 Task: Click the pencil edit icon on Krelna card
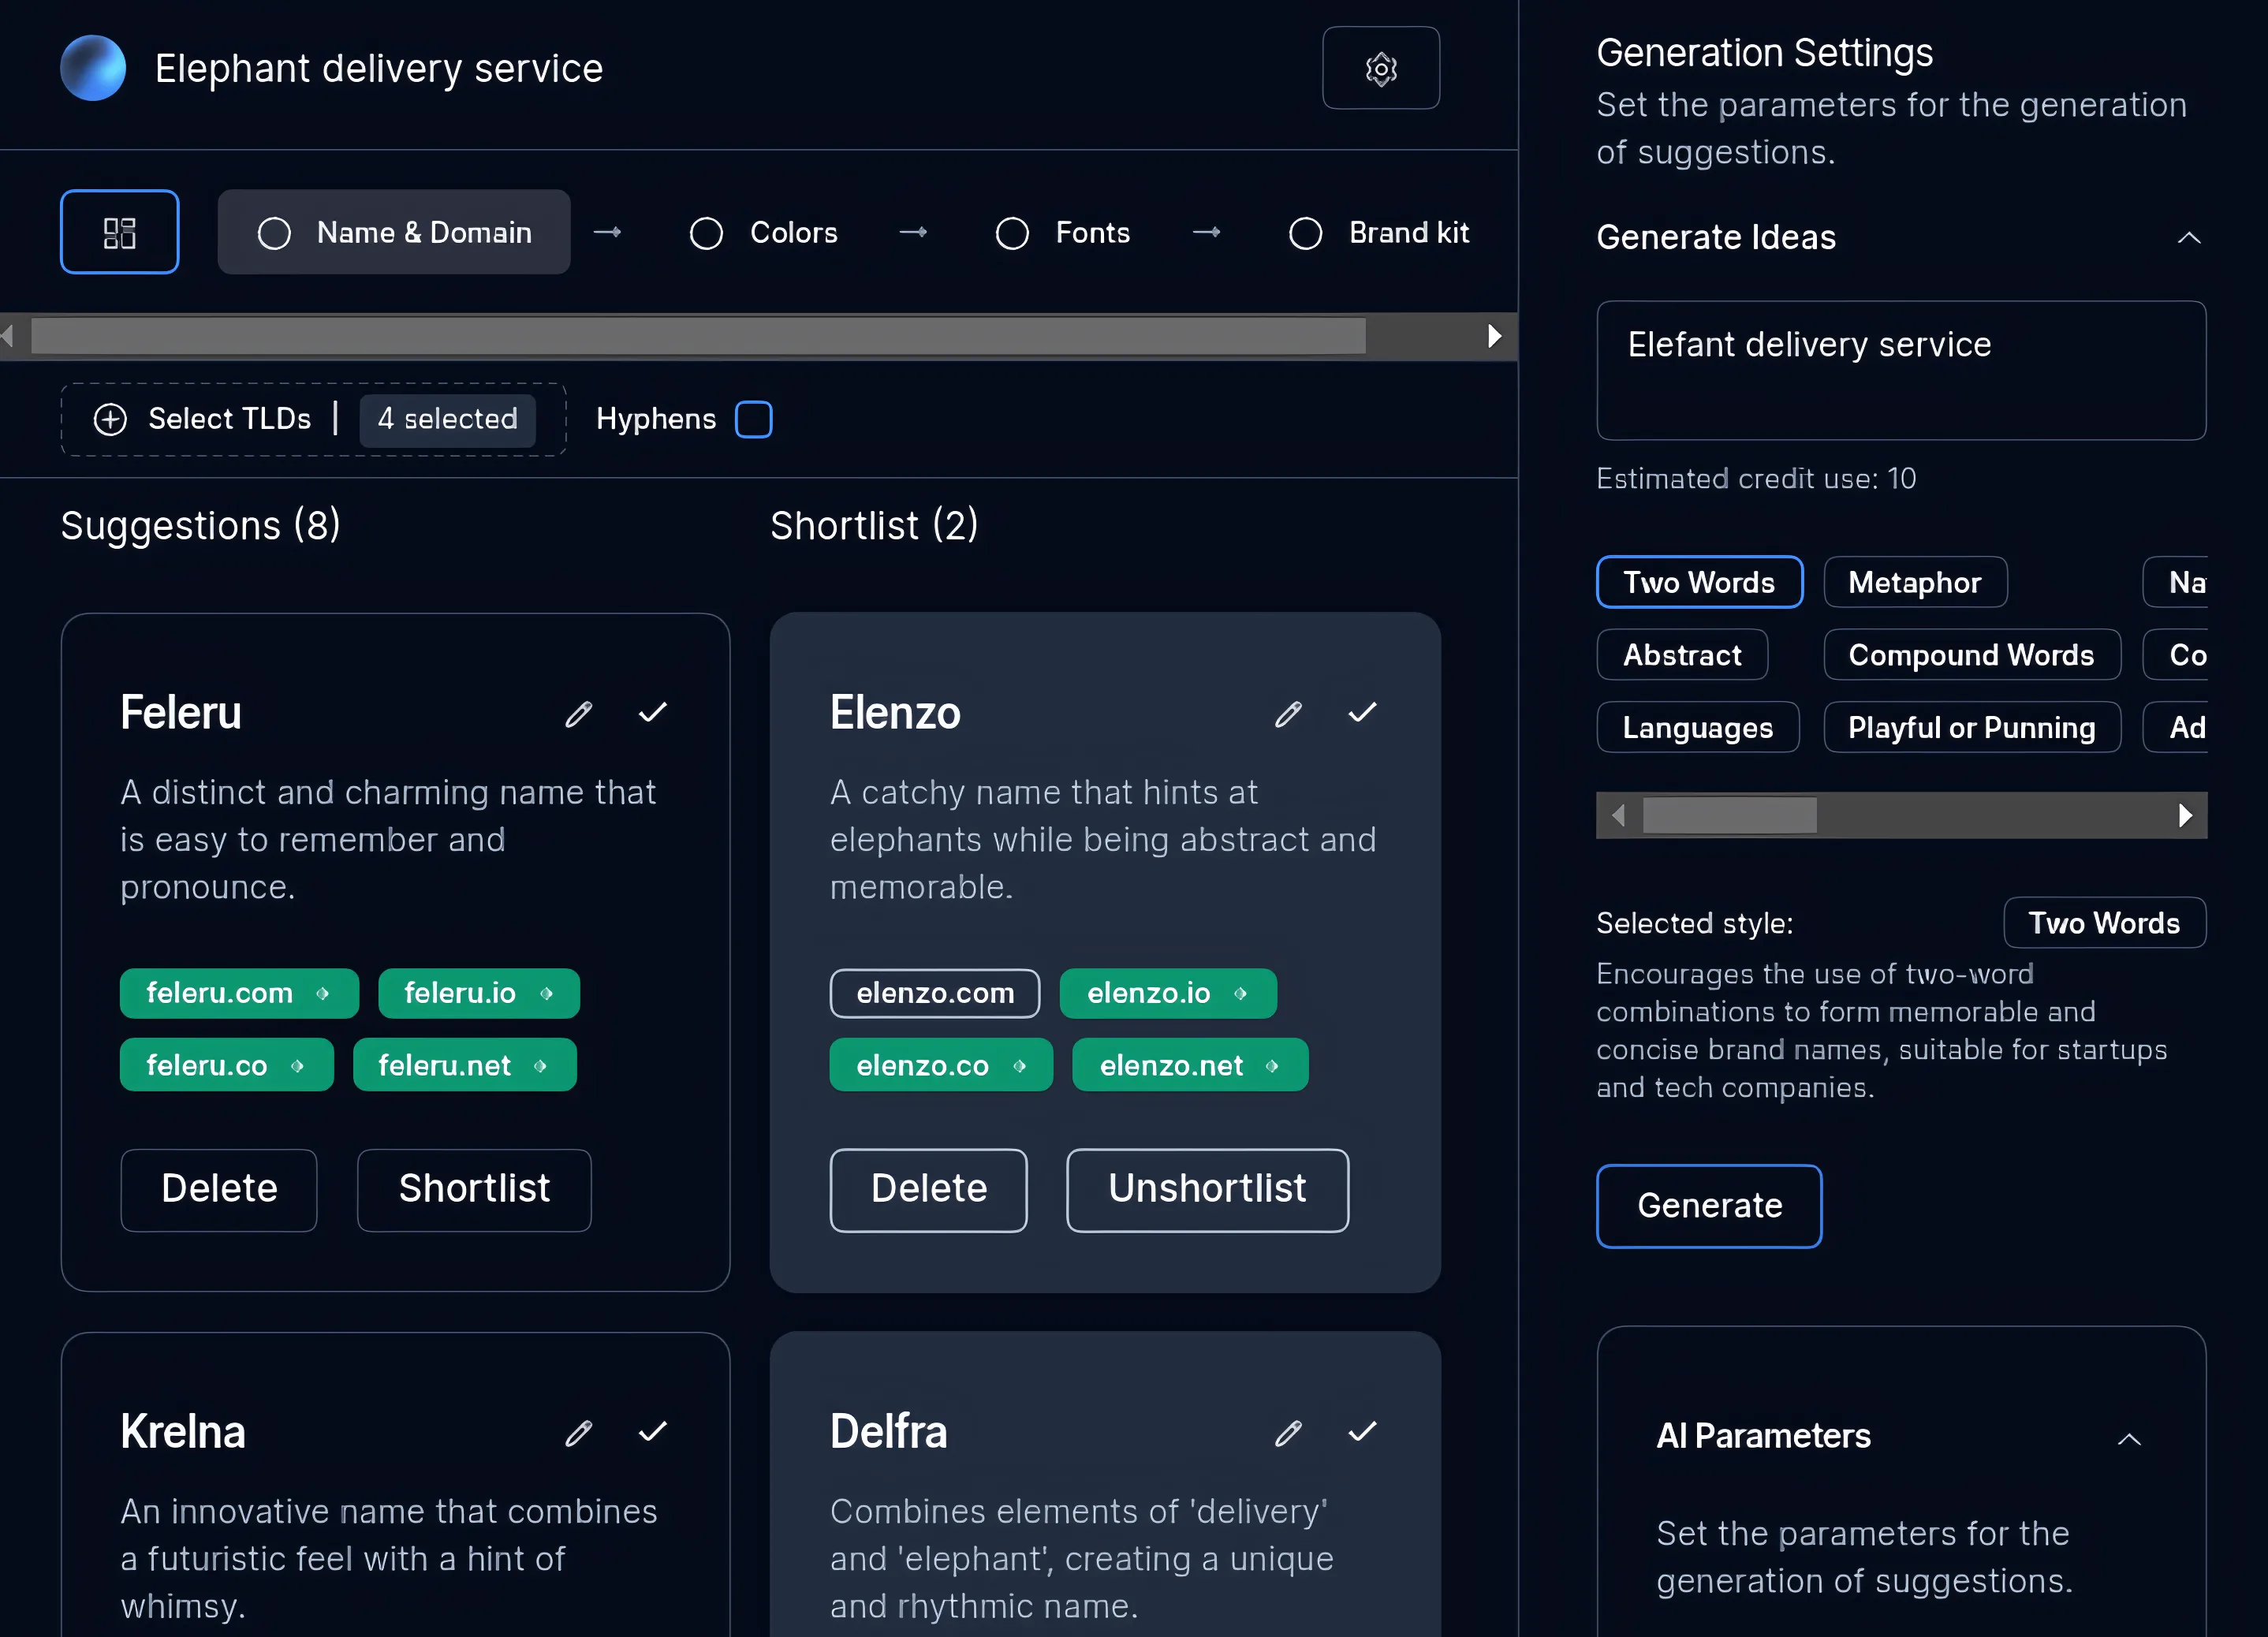[577, 1431]
